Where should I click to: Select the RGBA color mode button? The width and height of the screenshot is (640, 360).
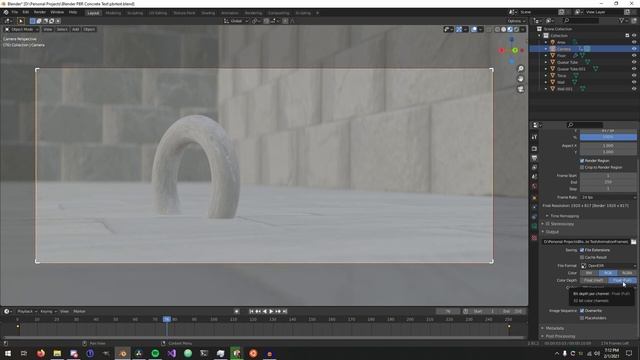pos(627,273)
